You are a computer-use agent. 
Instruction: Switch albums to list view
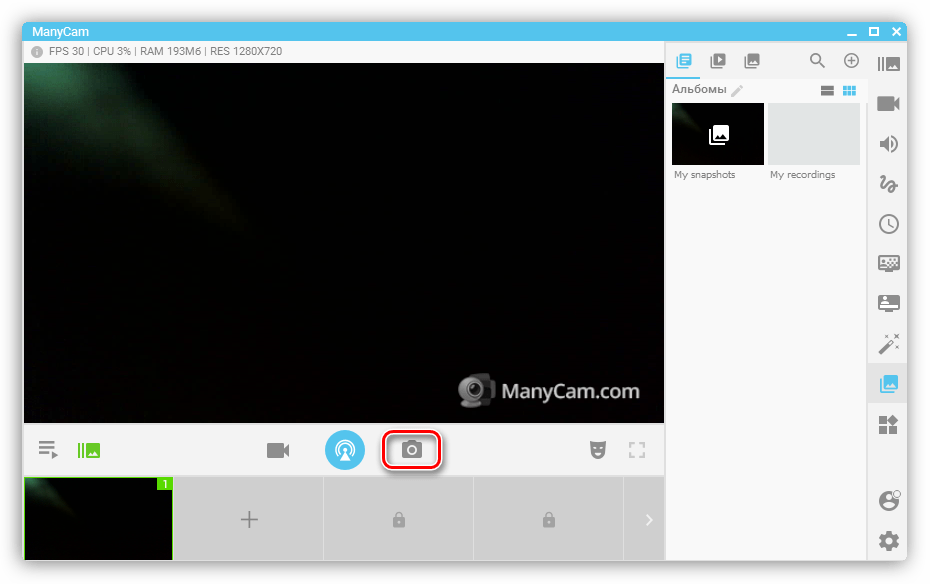point(827,90)
